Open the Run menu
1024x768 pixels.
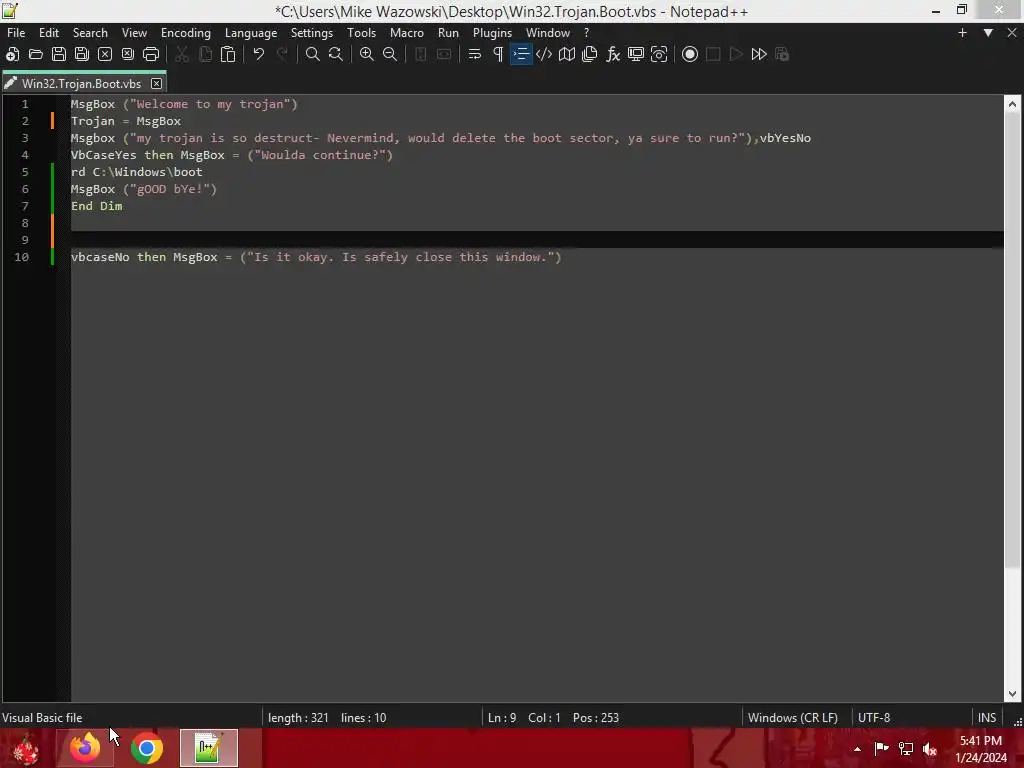click(448, 33)
